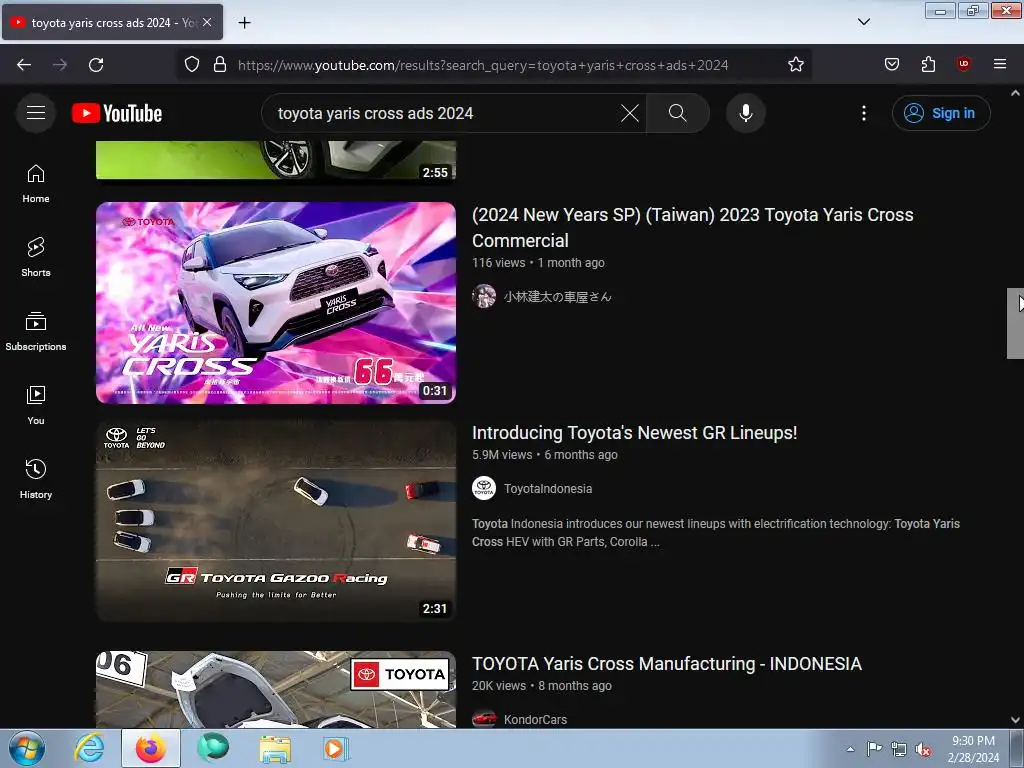Open the clock showing 9:30 PM
1024x768 pixels.
coord(973,749)
